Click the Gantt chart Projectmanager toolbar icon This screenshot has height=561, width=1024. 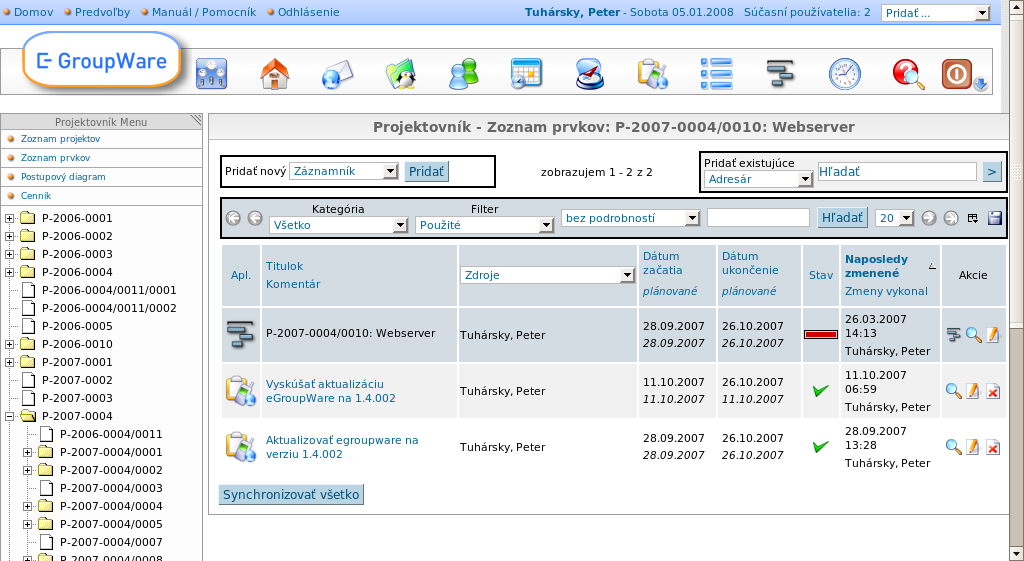point(780,74)
